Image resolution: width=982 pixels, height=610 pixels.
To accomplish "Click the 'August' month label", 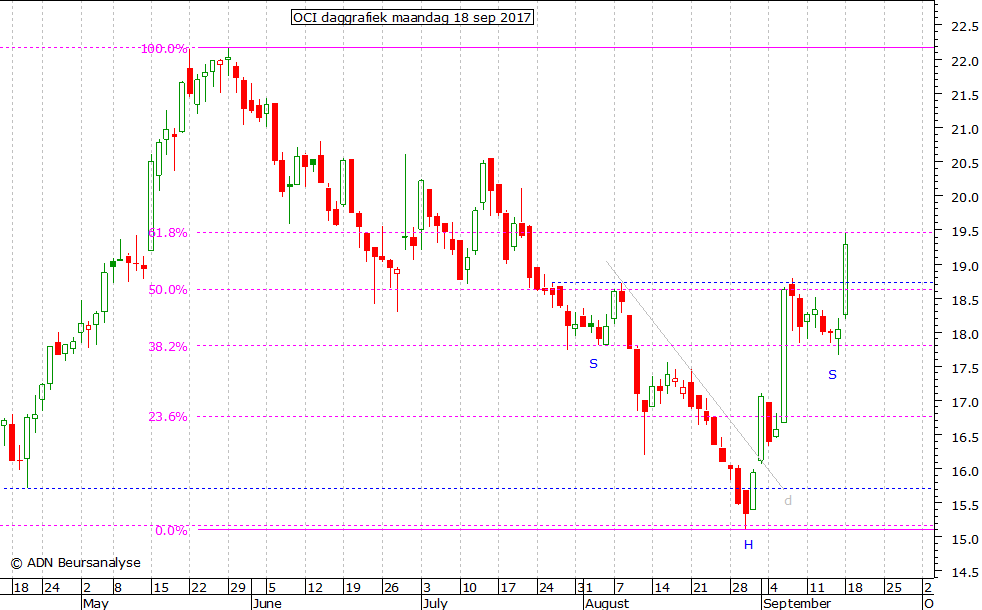I will 606,603.
